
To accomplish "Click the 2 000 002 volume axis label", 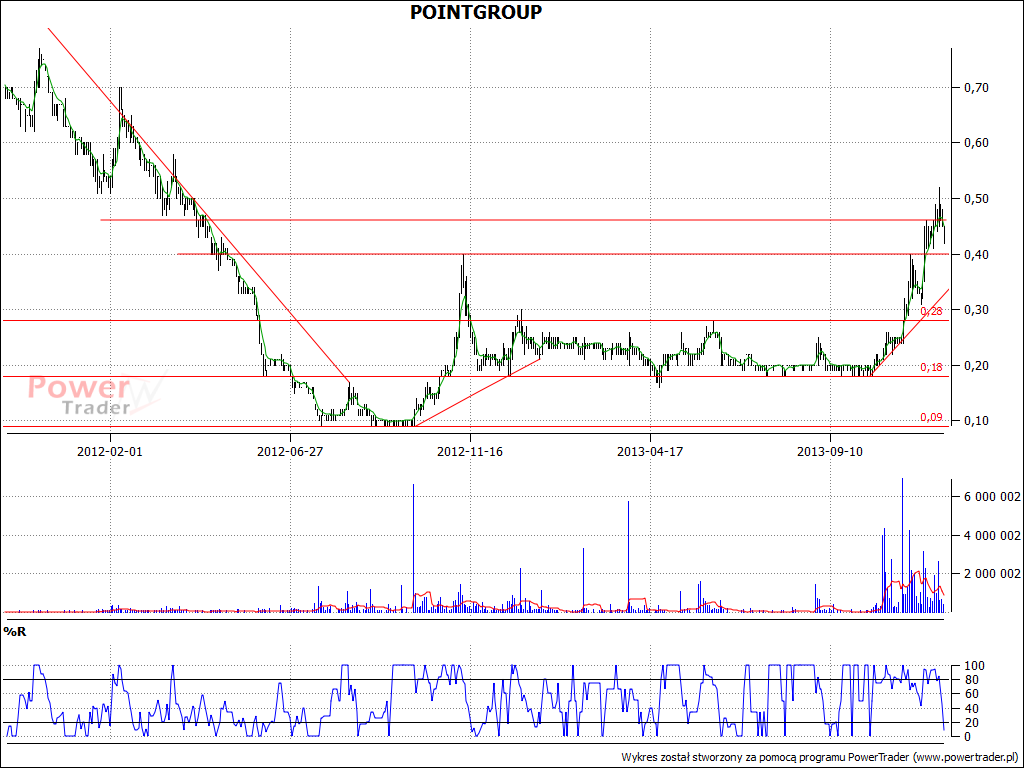I will (992, 573).
